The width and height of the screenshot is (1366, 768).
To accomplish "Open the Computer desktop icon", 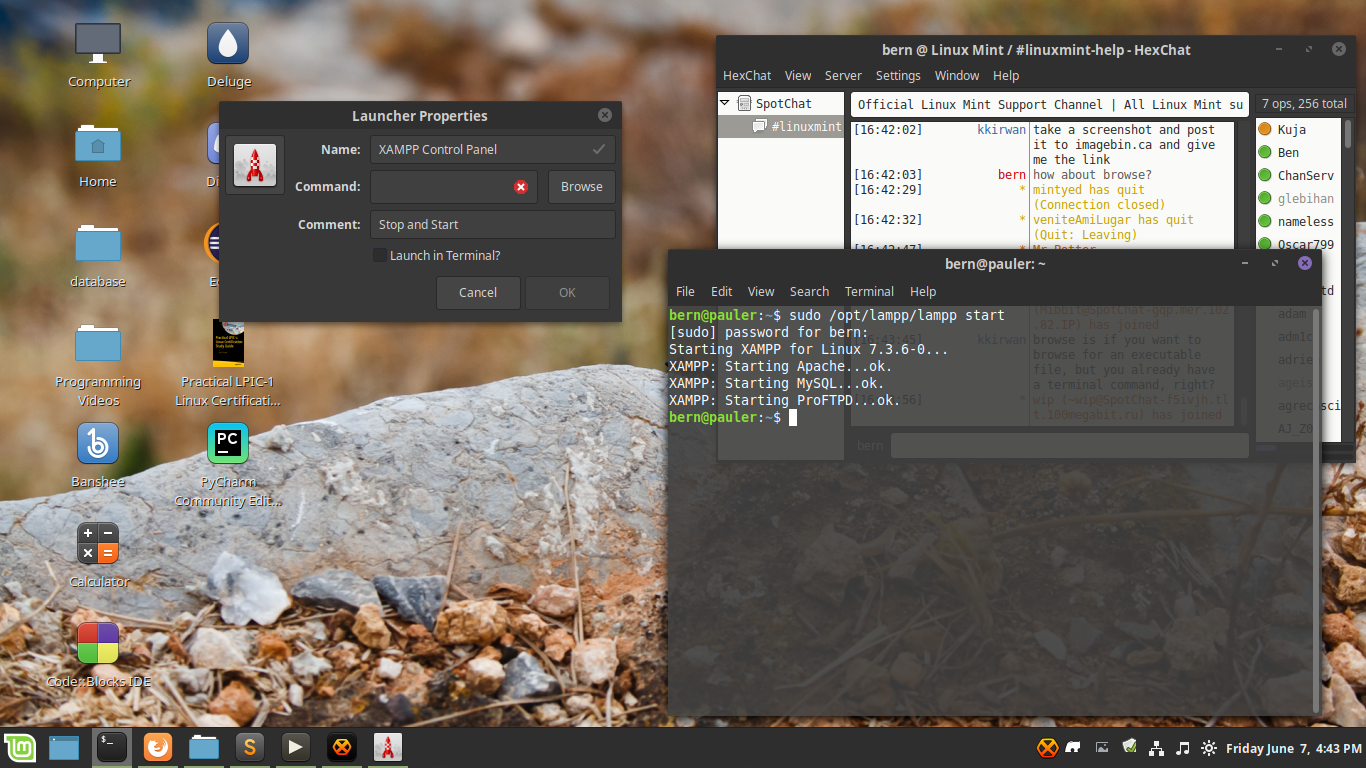I will (x=98, y=56).
